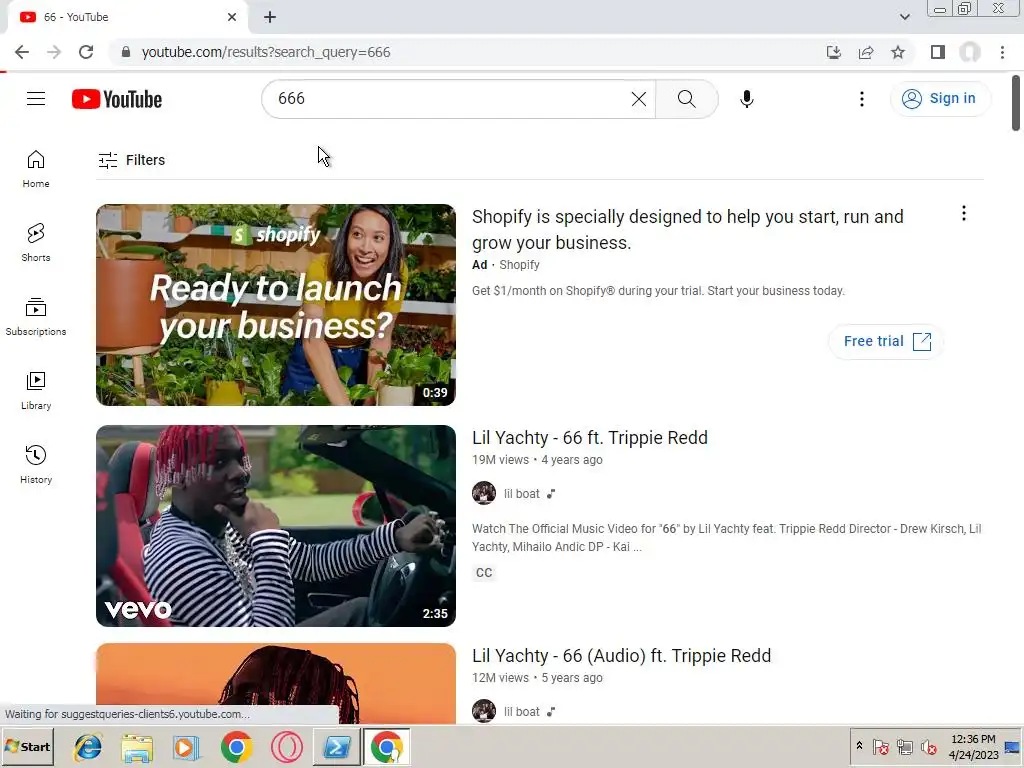The height and width of the screenshot is (768, 1024).
Task: Click the page vertical scrollbar thumb
Action: pos(1016,103)
